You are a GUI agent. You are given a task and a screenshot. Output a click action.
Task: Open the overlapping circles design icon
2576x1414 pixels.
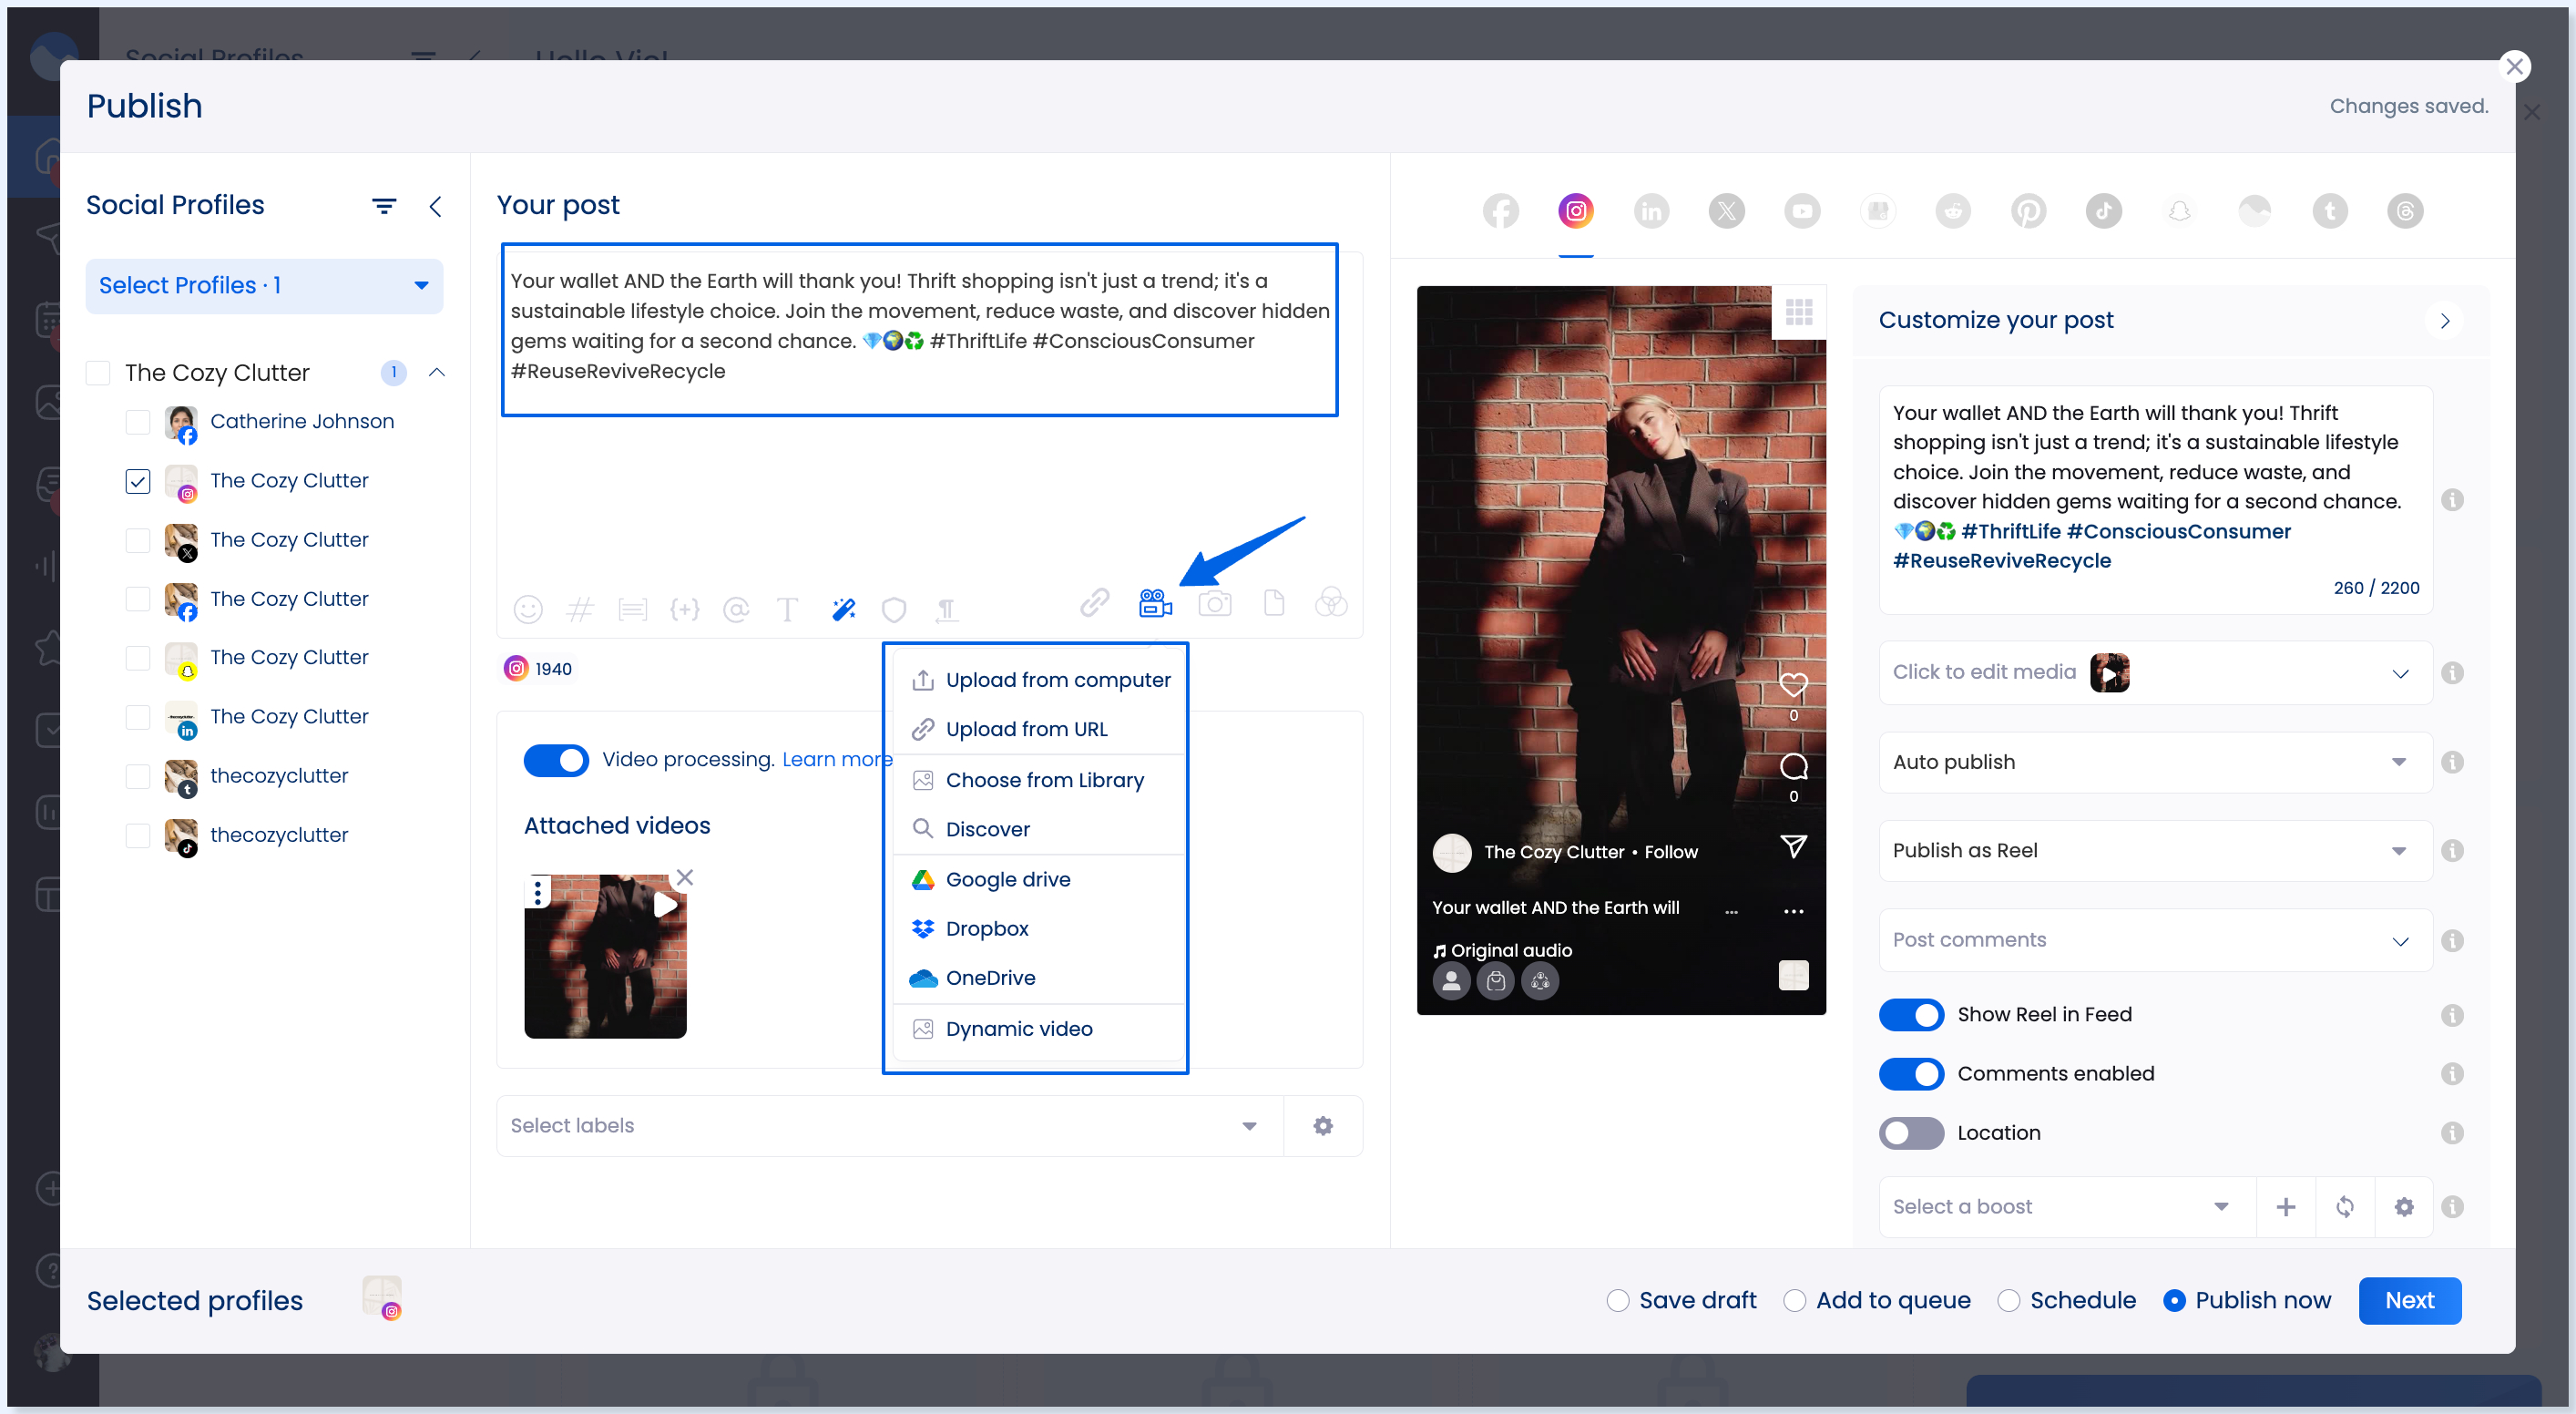pyautogui.click(x=1331, y=602)
